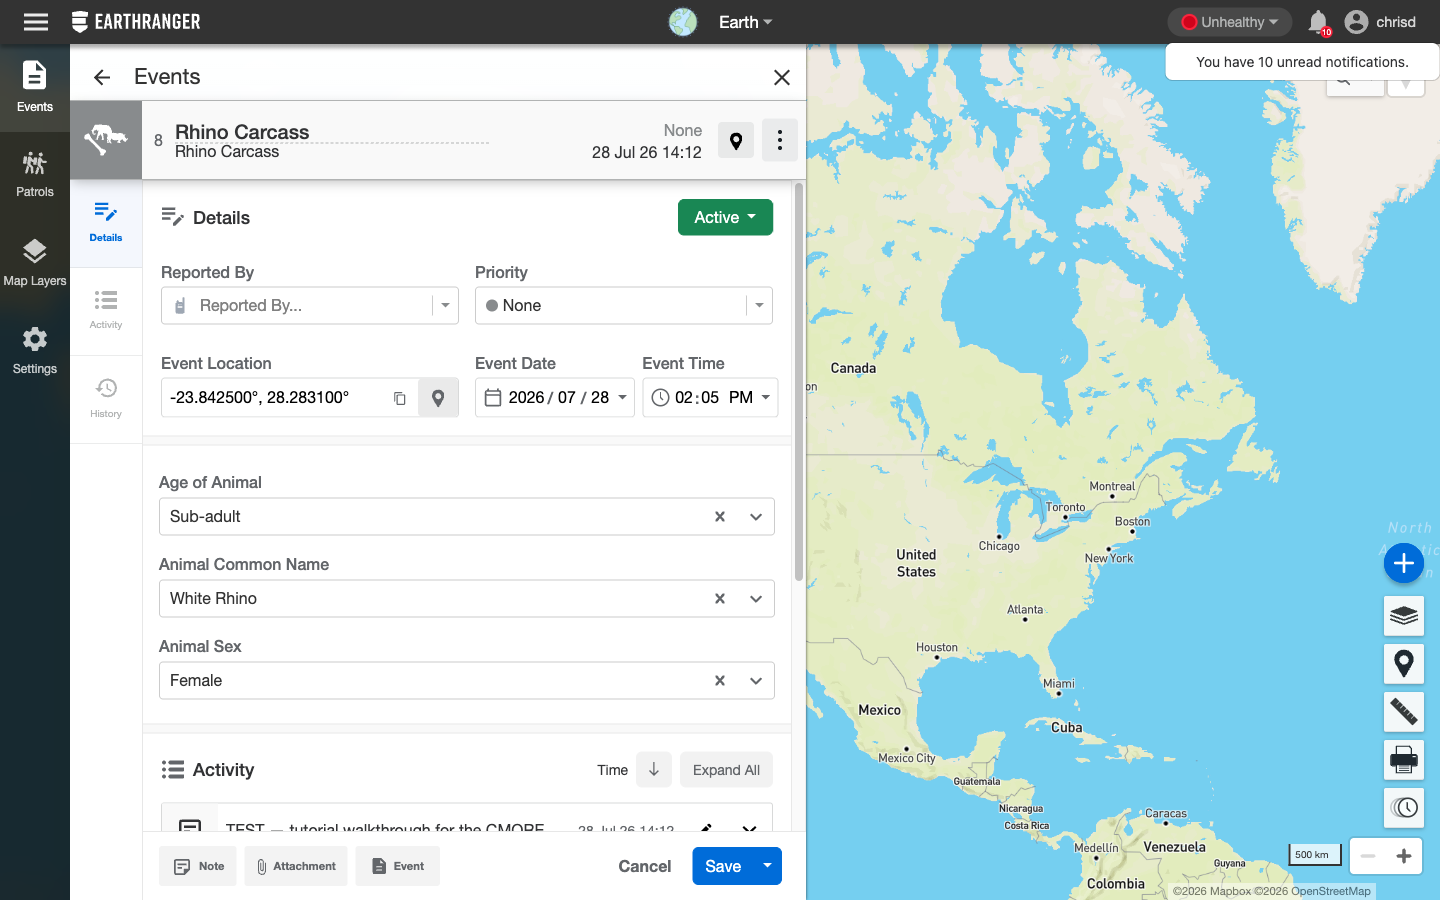Open Settings in the sidebar
This screenshot has height=900, width=1440.
coord(35,351)
